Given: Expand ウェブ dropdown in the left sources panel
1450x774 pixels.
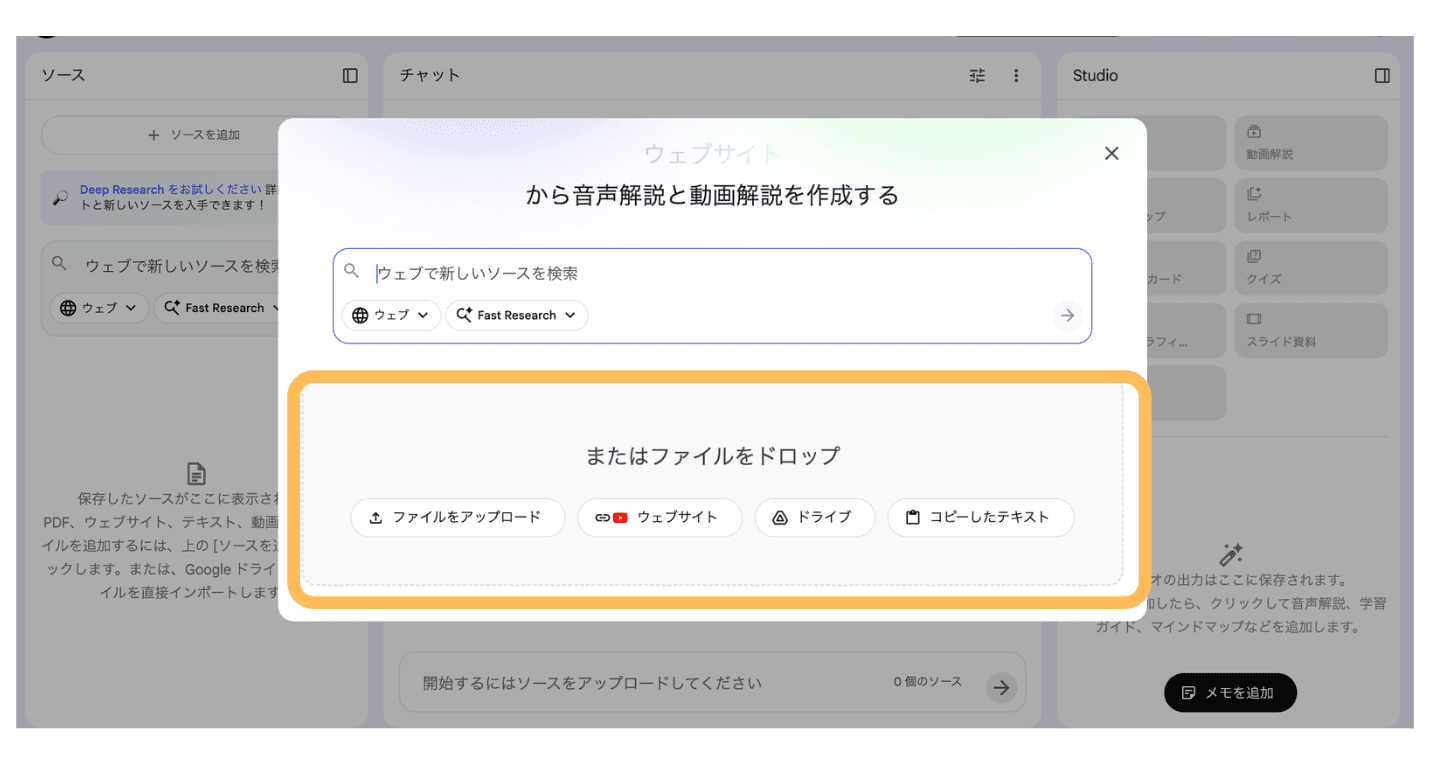Looking at the screenshot, I should (99, 308).
